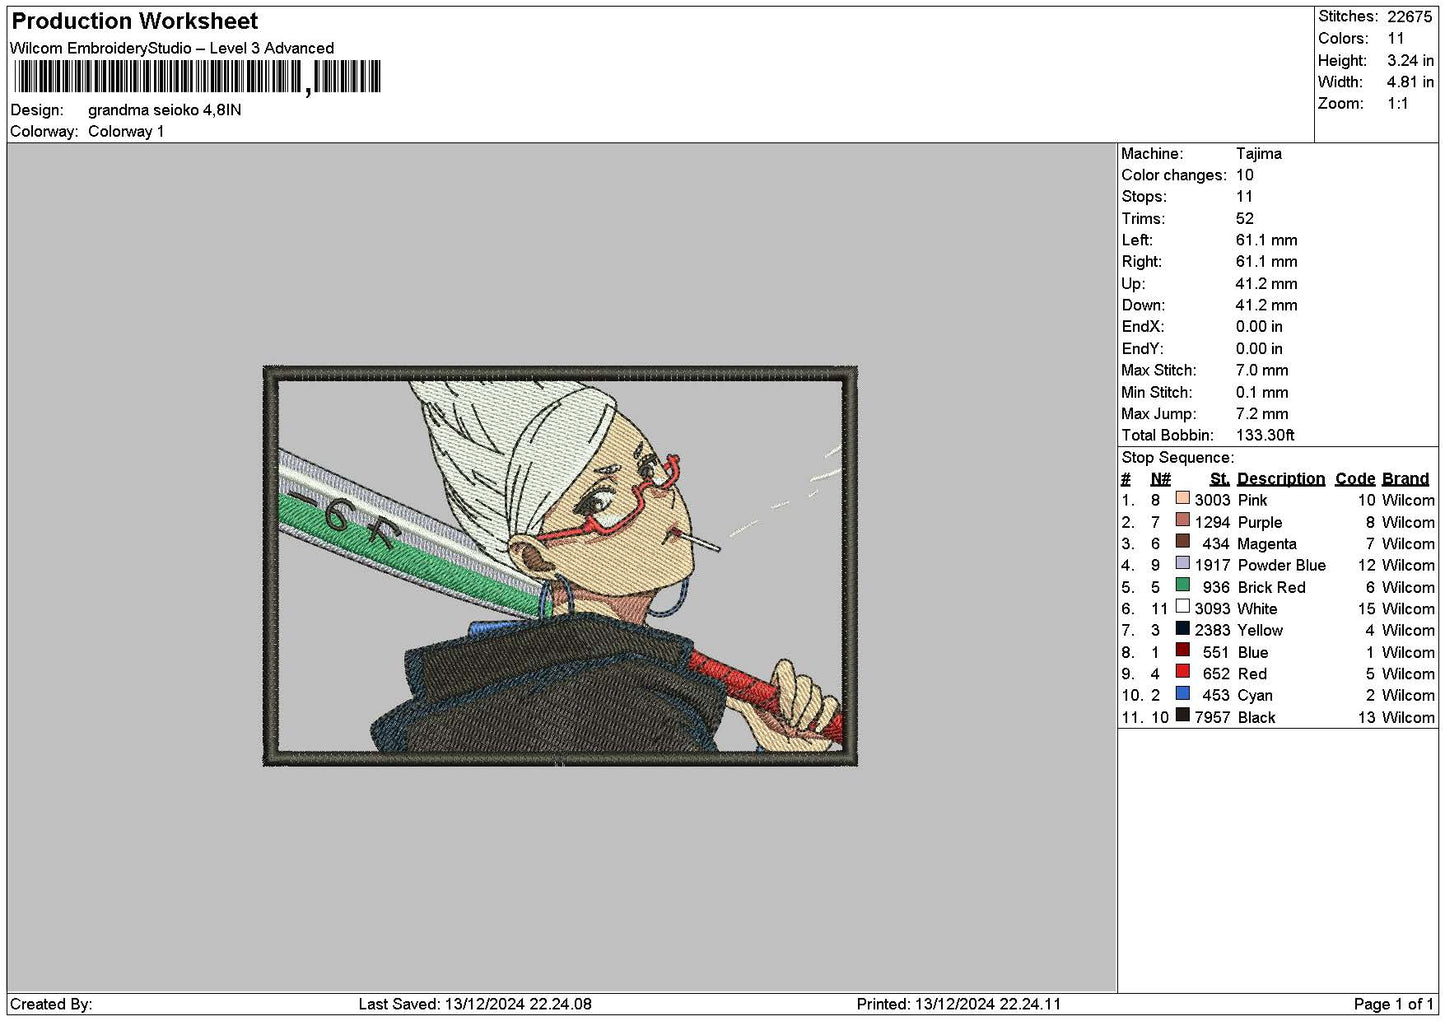Click the Max Jump value "7.2 mm"
Screen dimensions: 1445x1021
click(1262, 413)
